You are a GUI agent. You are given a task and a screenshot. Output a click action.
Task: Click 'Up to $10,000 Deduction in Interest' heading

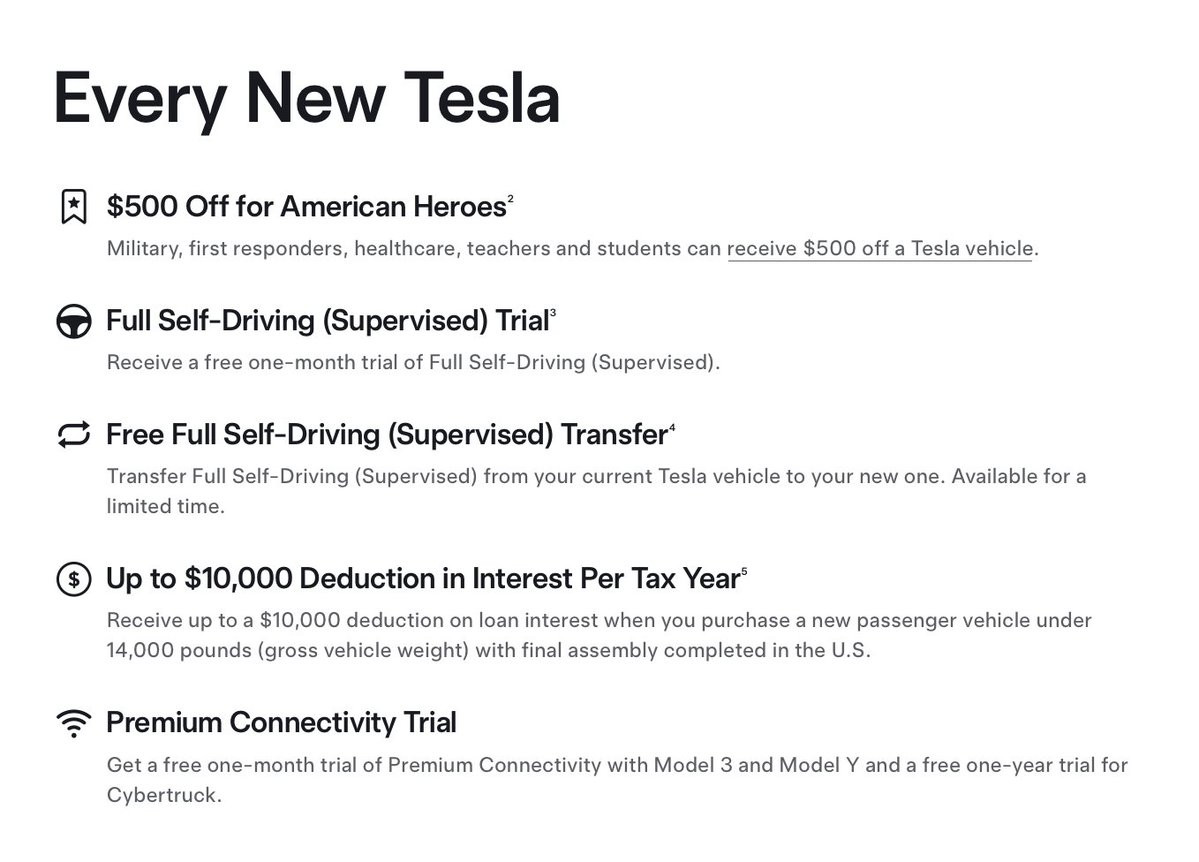(423, 579)
